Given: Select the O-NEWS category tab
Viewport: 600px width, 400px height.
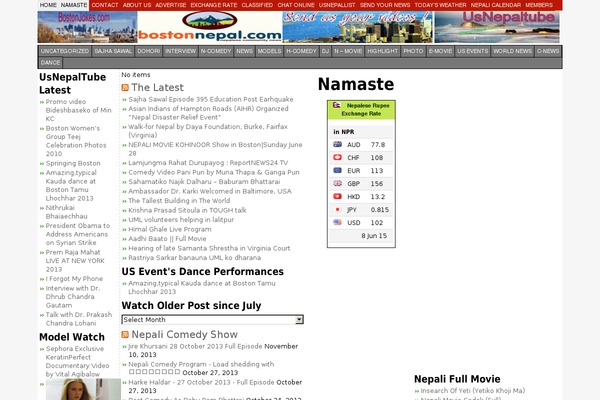Looking at the screenshot, I should point(548,51).
